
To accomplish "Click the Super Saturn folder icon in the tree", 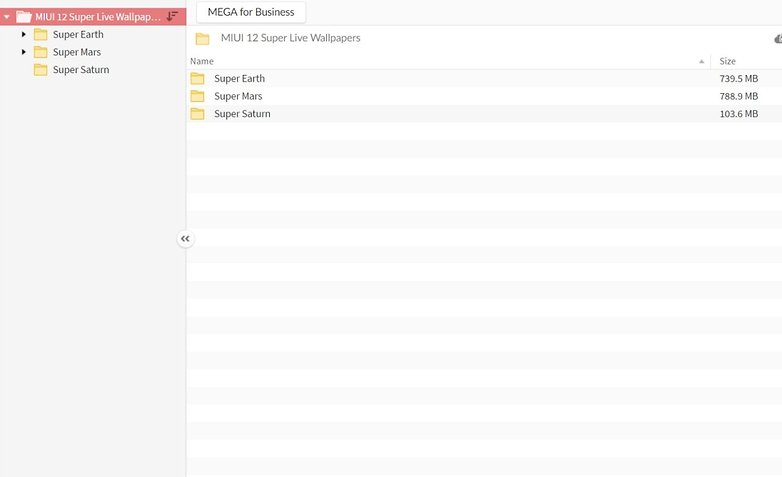I will click(x=40, y=70).
